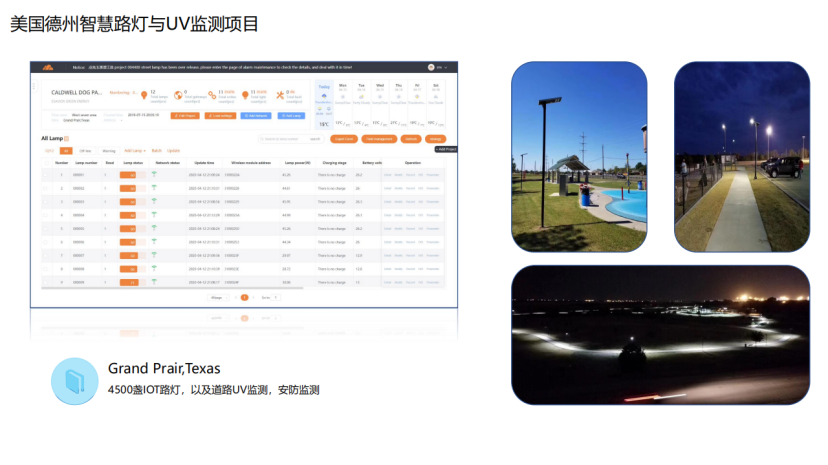This screenshot has width=828, height=465.
Task: Click the total lamps bulb icon
Action: 144,95
